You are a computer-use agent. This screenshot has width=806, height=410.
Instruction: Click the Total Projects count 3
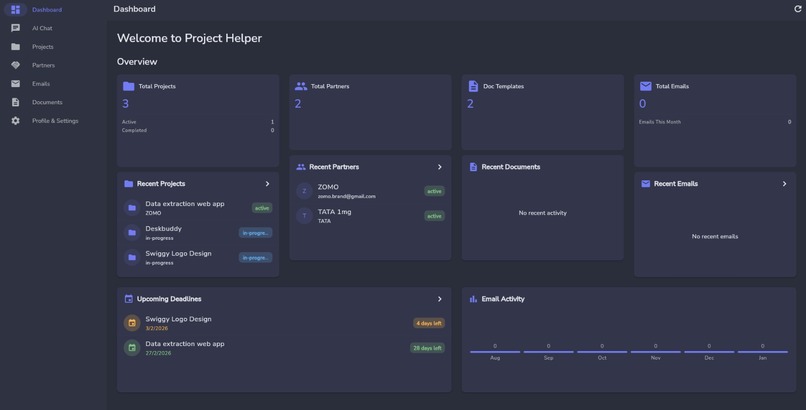(125, 104)
